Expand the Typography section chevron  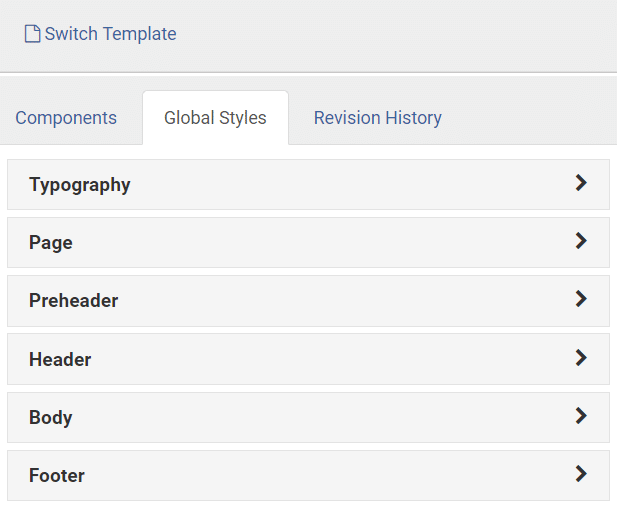581,183
